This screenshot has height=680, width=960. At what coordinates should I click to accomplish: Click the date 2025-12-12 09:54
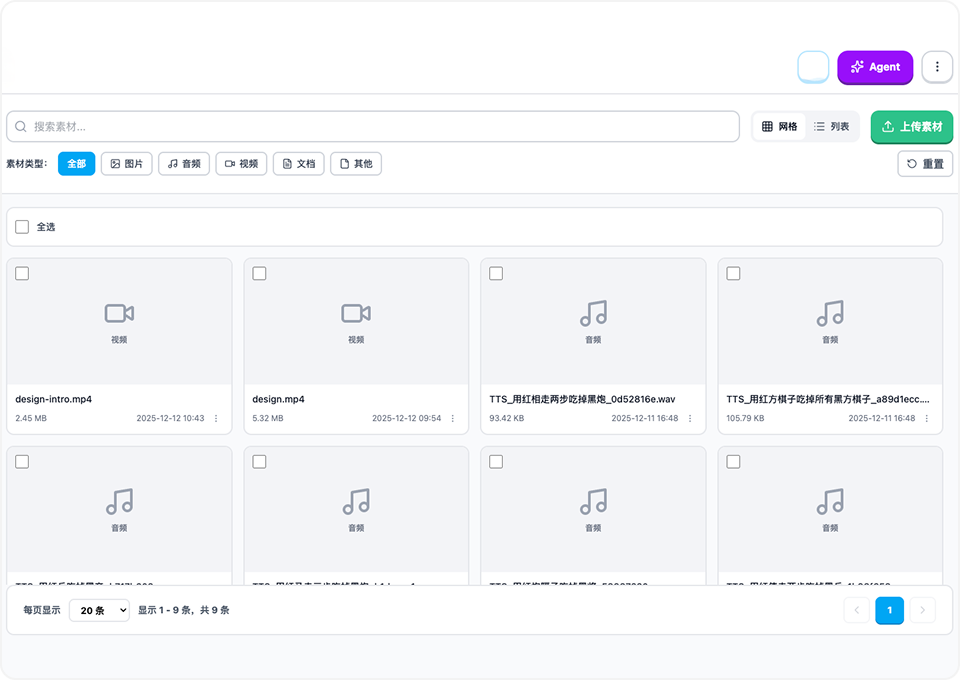coord(407,418)
